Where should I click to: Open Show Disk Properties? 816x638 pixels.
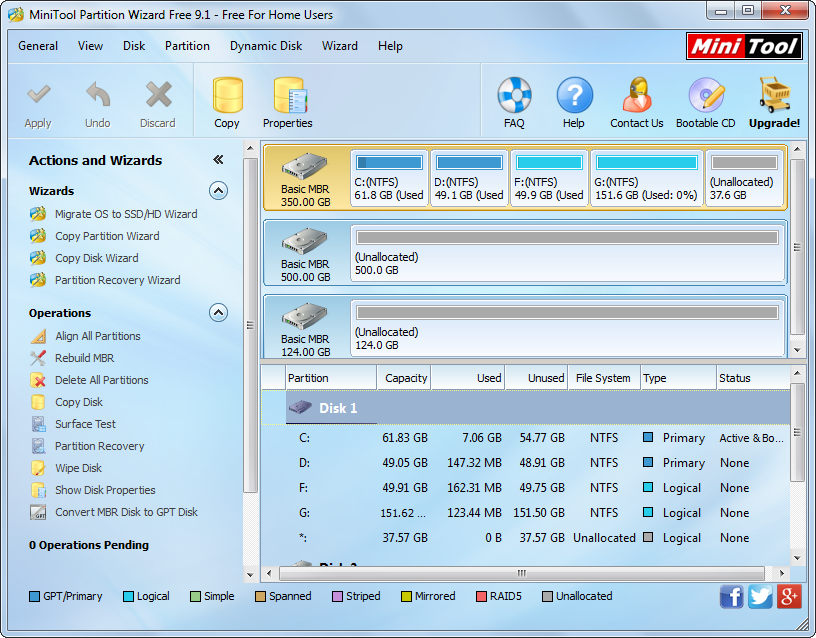(x=105, y=490)
